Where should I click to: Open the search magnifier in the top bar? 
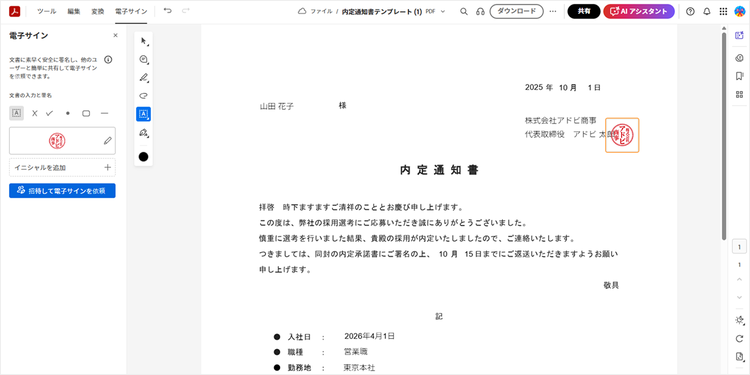point(463,11)
